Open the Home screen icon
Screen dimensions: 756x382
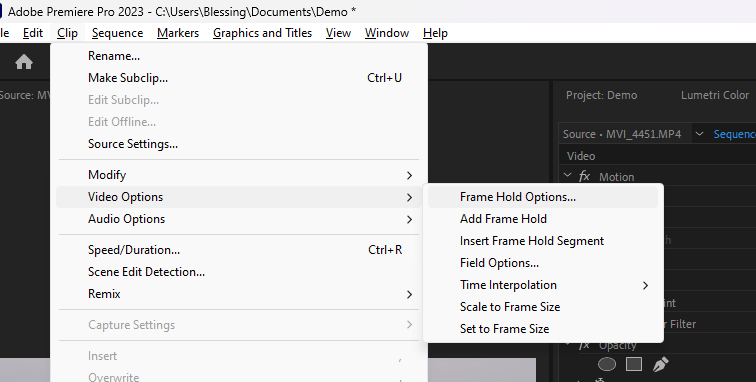coord(24,62)
